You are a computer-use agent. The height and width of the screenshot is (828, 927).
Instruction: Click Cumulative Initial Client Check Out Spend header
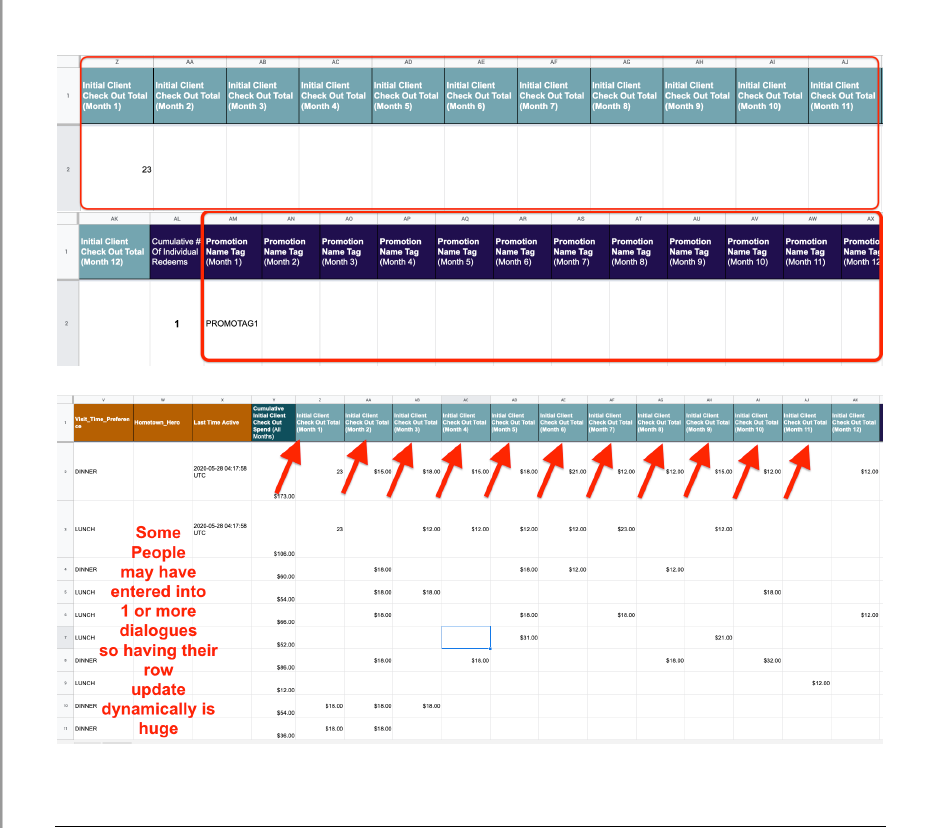pyautogui.click(x=273, y=422)
